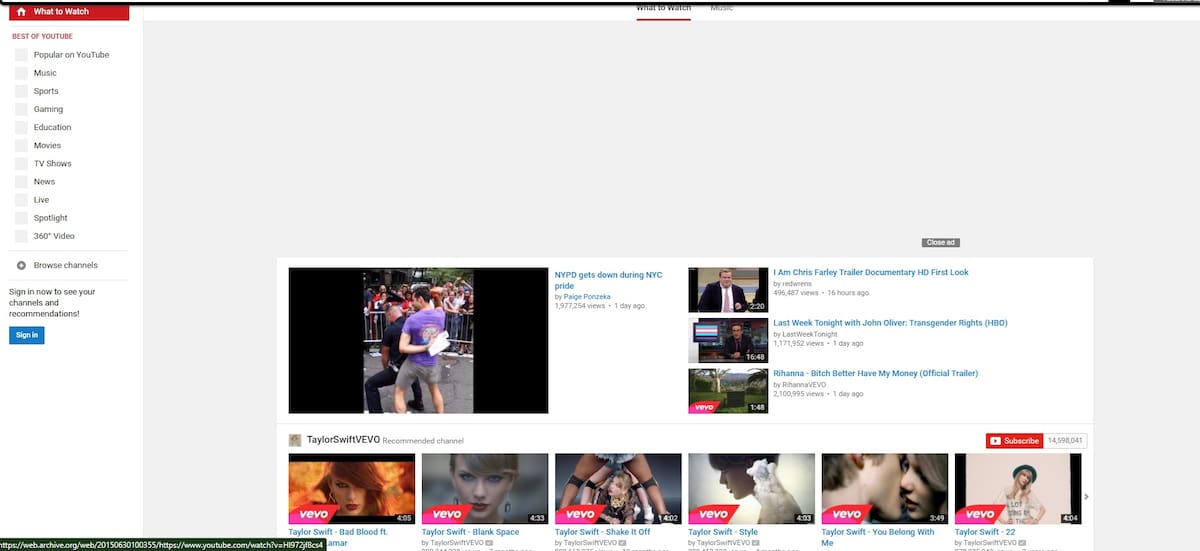
Task: Click the icon beside News
Action: pyautogui.click(x=21, y=182)
